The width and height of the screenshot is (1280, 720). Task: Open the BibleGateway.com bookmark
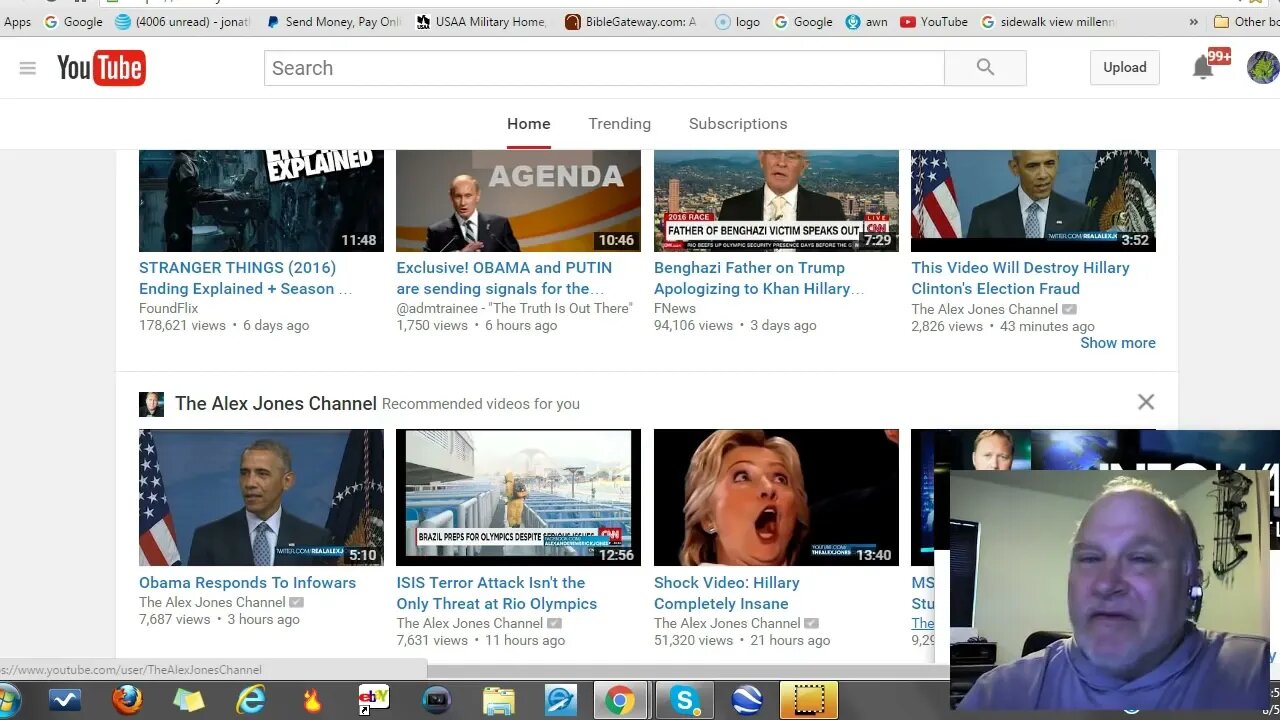tap(631, 21)
